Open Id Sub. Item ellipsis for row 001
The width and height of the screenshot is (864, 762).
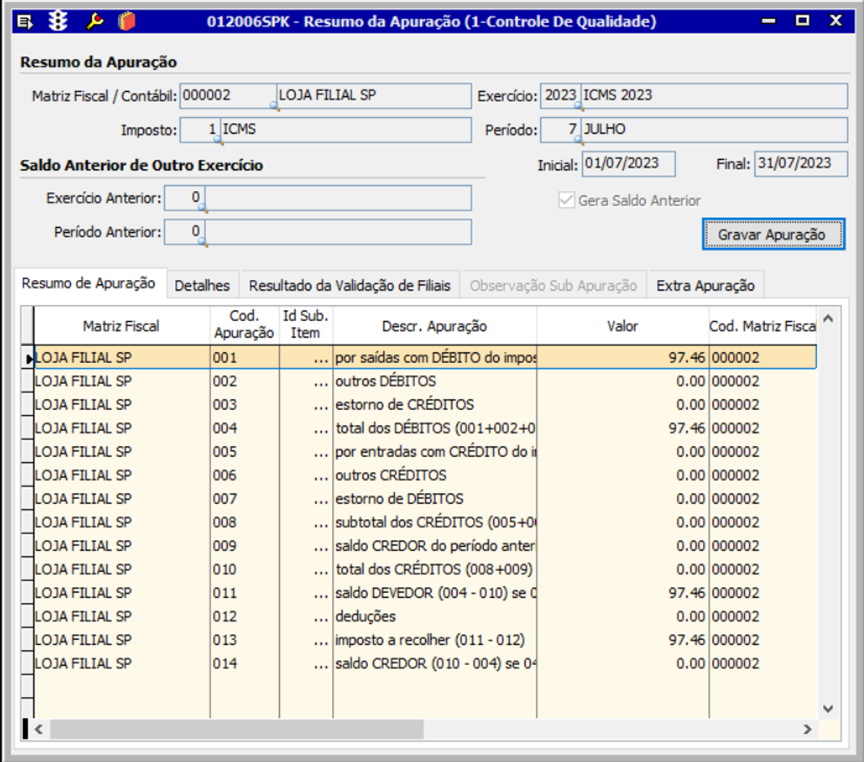[x=320, y=357]
